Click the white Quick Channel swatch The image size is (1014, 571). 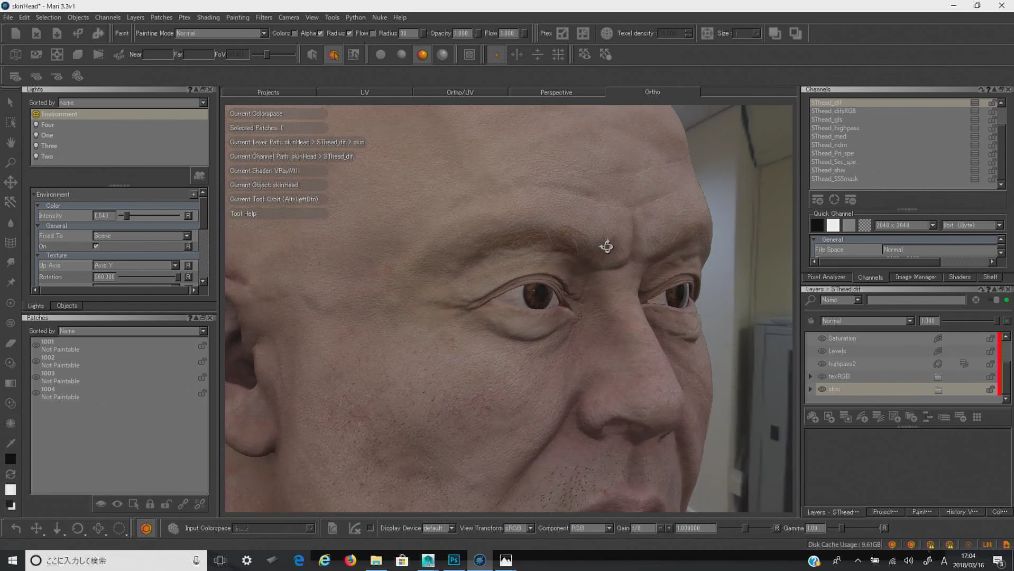click(x=833, y=225)
